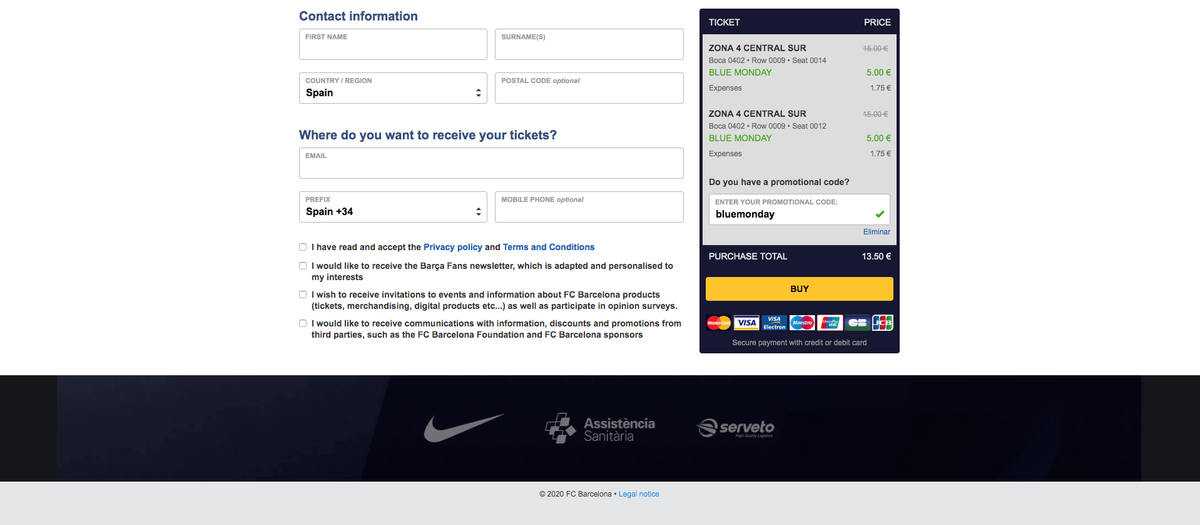Click the Assistència Sanitària sponsor logo
The height and width of the screenshot is (525, 1200).
(600, 429)
